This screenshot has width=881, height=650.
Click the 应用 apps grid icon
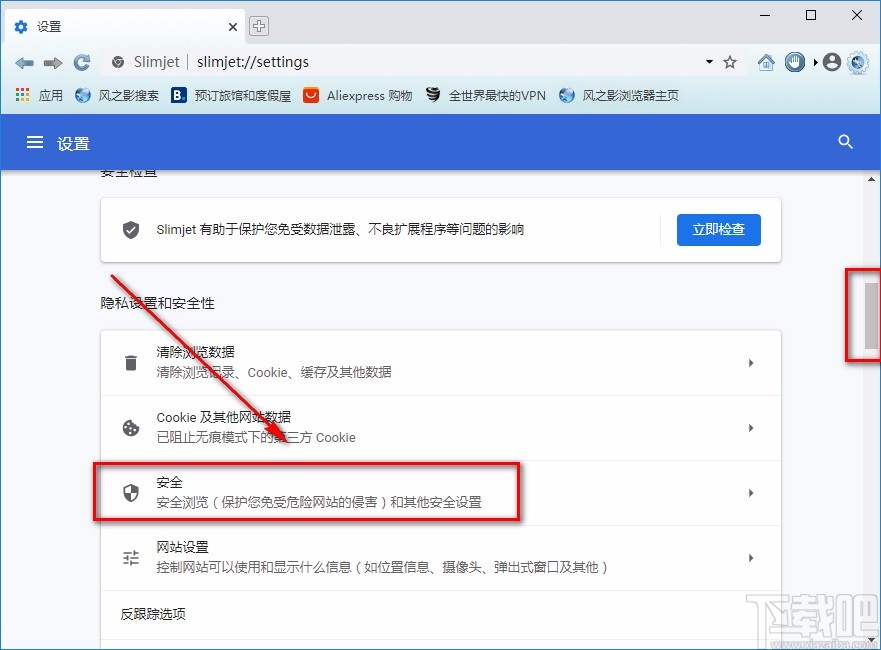tap(22, 96)
